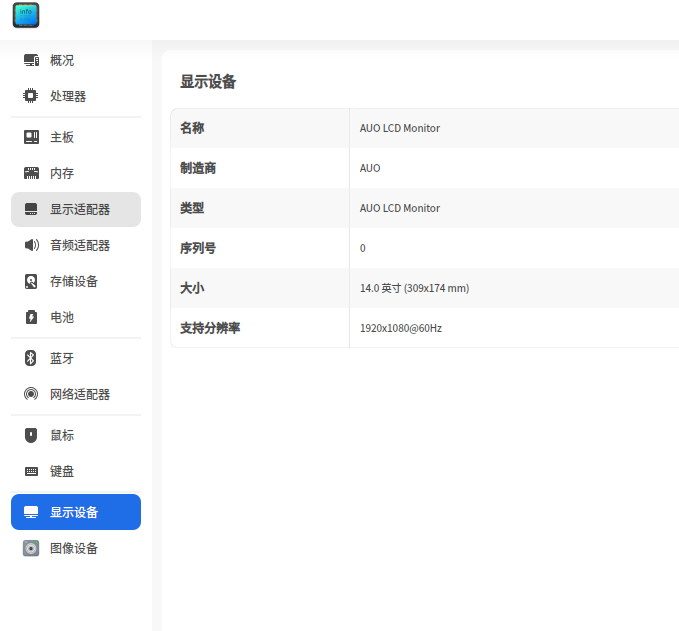Open the 鼠标 section

76,435
